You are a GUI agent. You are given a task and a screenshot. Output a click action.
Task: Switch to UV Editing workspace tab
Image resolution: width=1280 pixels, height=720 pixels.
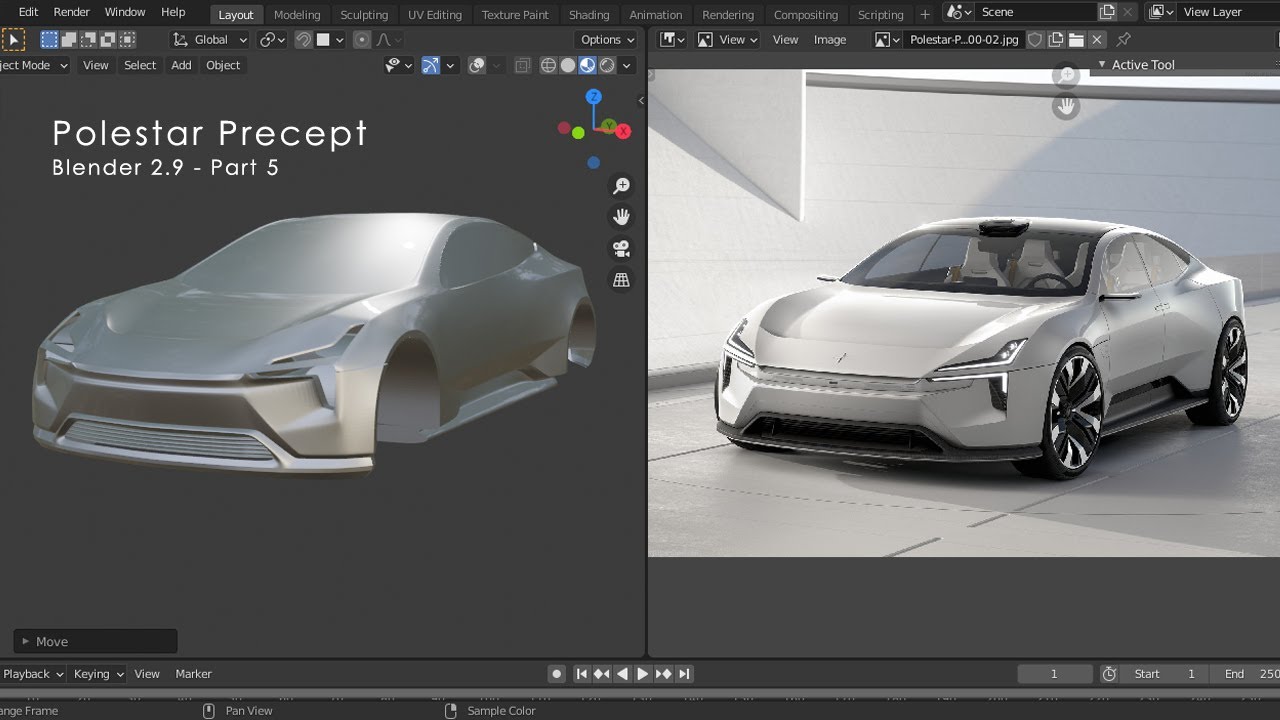(x=435, y=15)
